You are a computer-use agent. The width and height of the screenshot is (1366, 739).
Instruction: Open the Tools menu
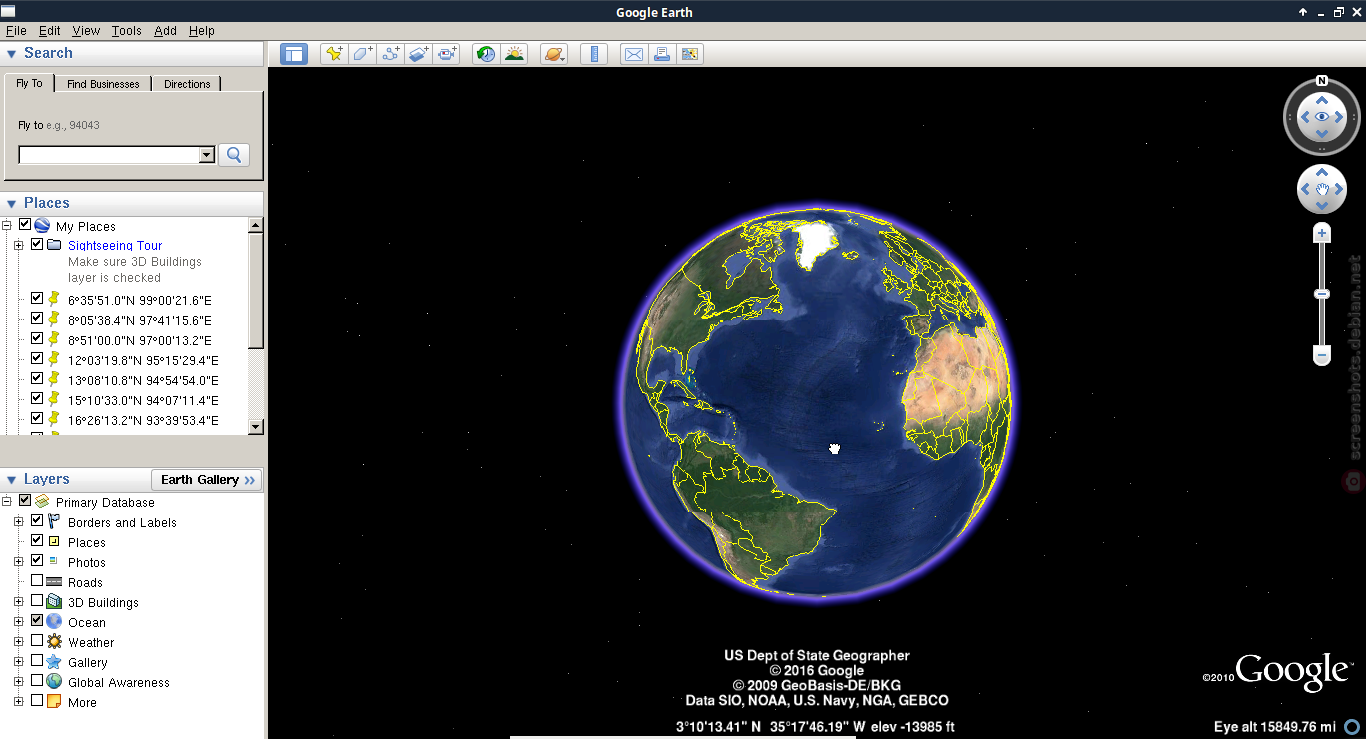click(x=127, y=31)
